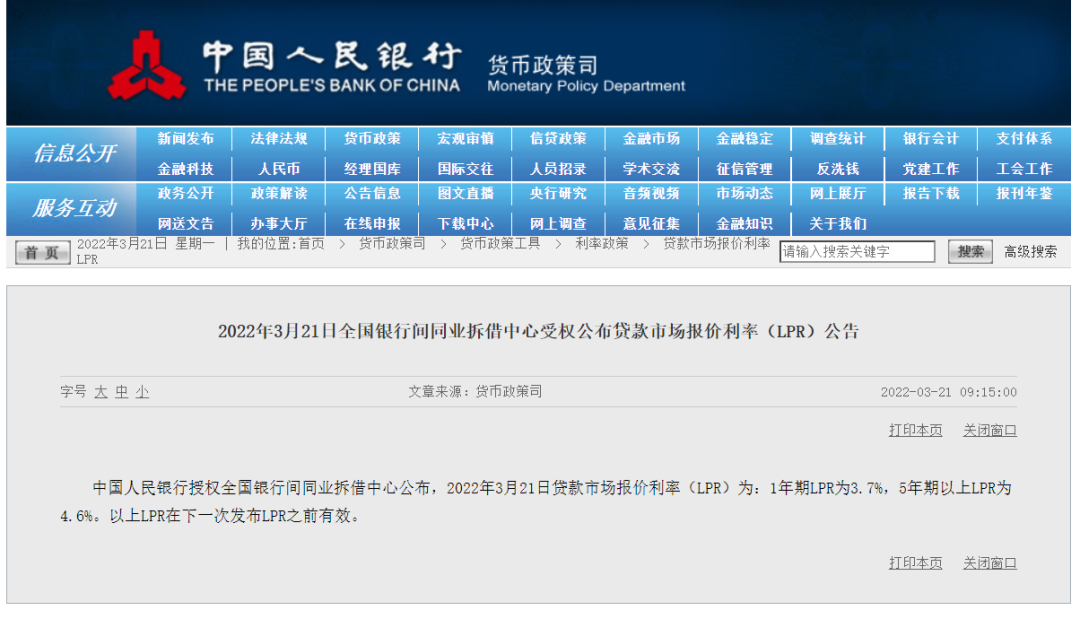
Task: Follow the 贷款市场报价利率 breadcrumb link
Action: click(x=717, y=244)
